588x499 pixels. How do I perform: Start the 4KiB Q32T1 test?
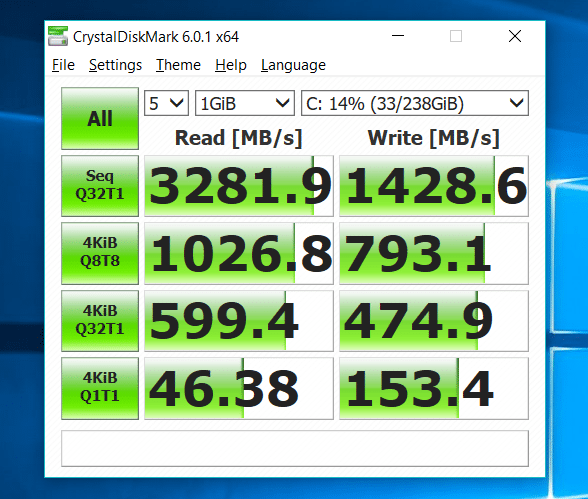pyautogui.click(x=100, y=321)
